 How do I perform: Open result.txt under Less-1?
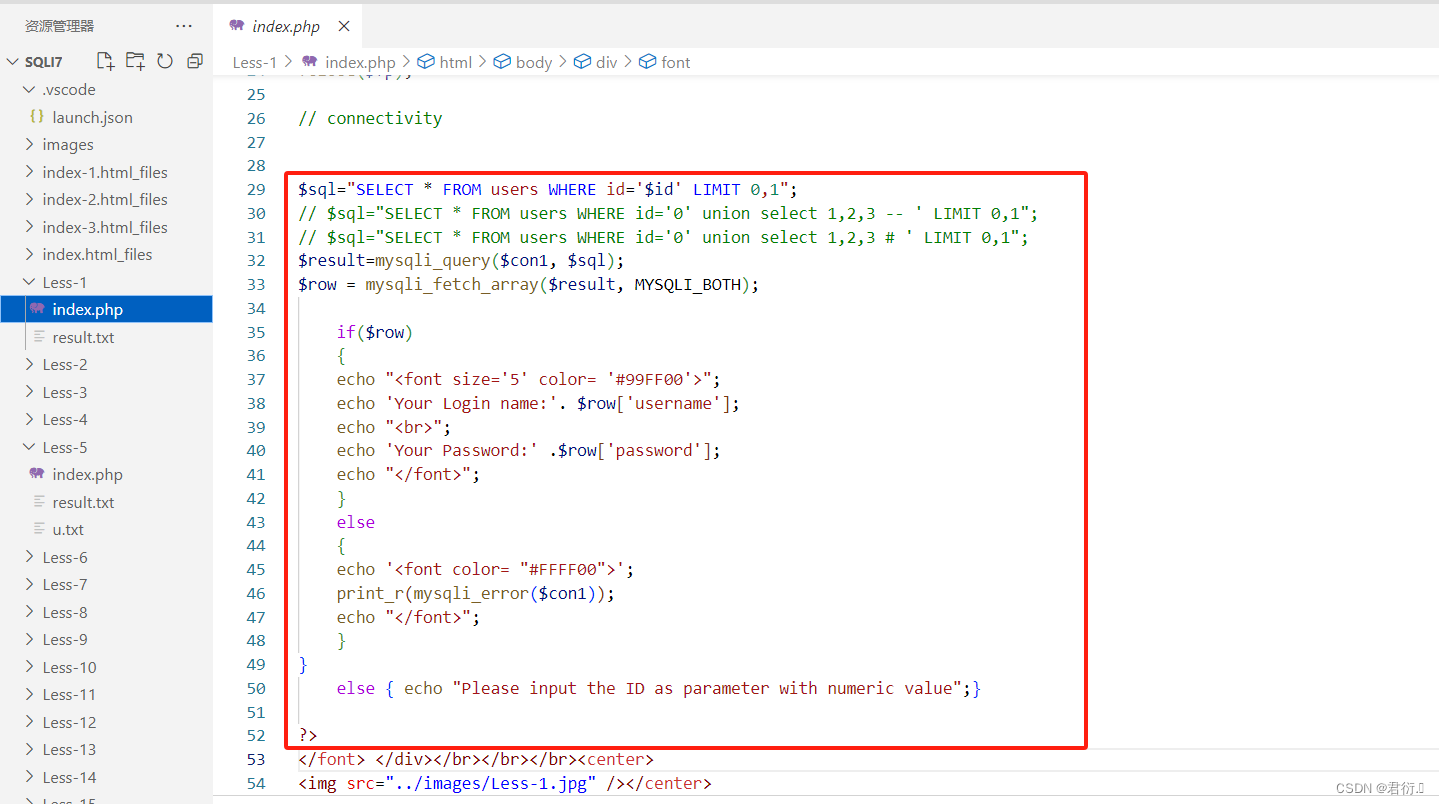click(x=84, y=337)
